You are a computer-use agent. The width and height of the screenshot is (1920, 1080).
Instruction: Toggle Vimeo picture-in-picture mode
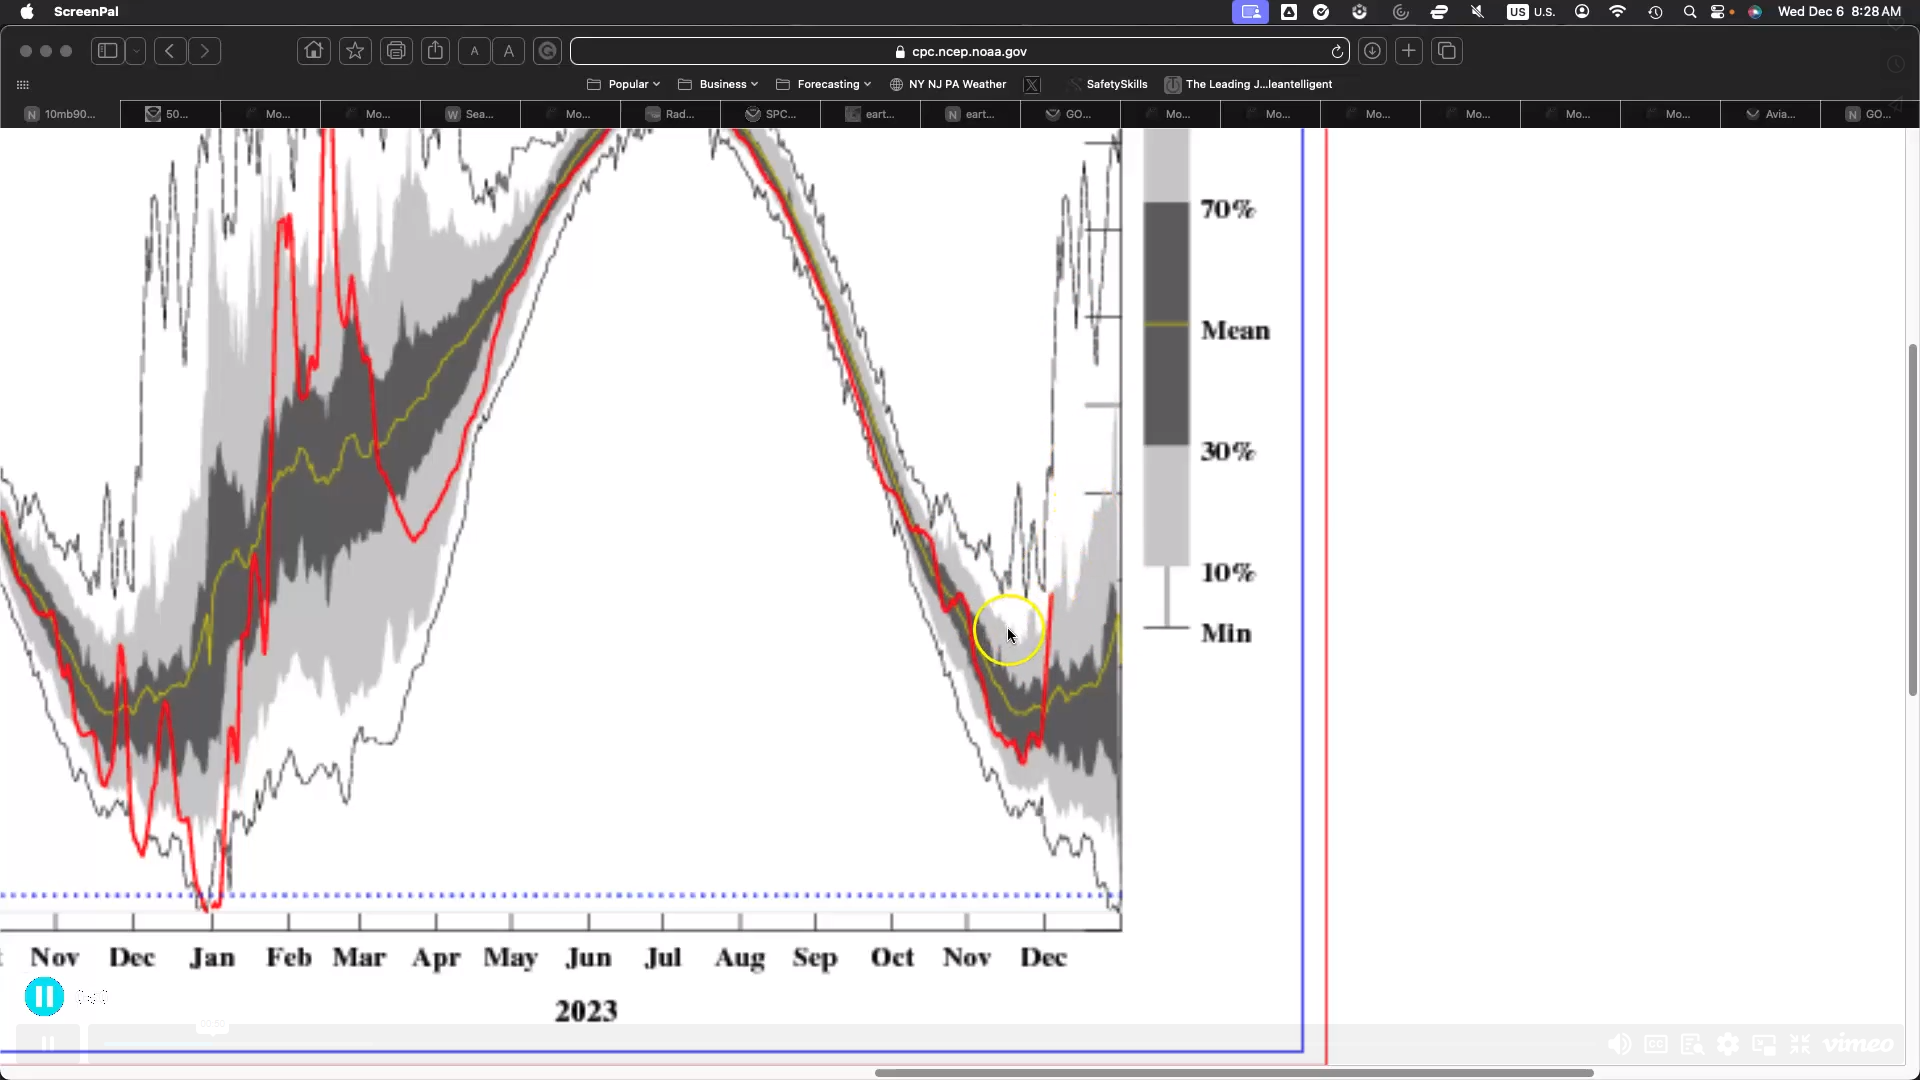(1764, 1044)
